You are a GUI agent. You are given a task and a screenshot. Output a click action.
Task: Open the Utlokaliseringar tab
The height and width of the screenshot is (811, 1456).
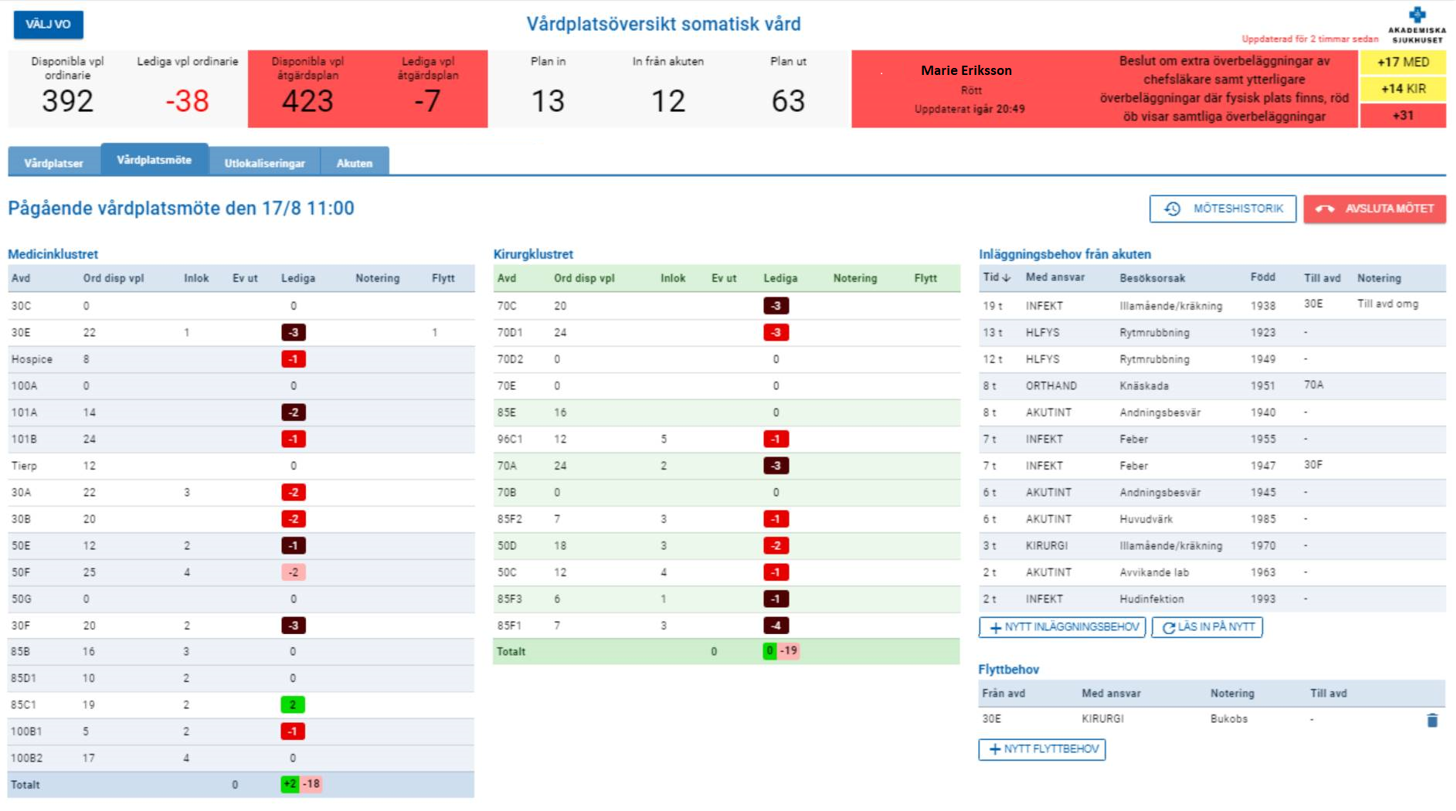pyautogui.click(x=264, y=162)
